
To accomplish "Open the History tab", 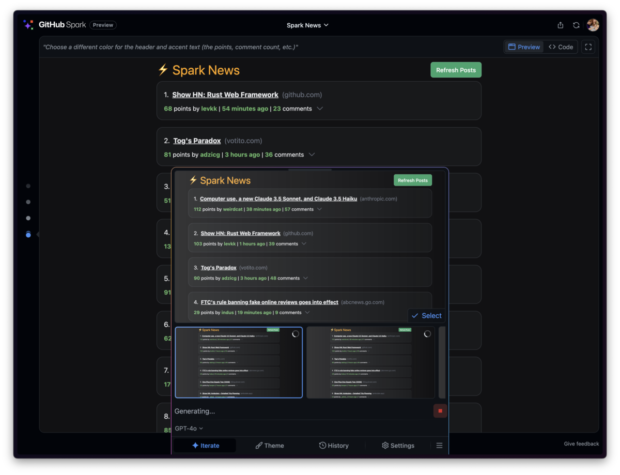I will tap(333, 445).
